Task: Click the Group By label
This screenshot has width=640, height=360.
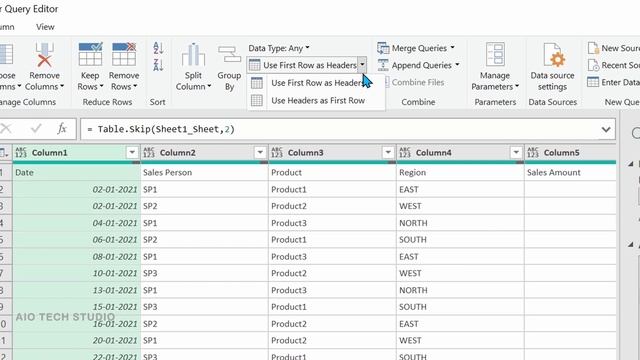Action: point(229,81)
